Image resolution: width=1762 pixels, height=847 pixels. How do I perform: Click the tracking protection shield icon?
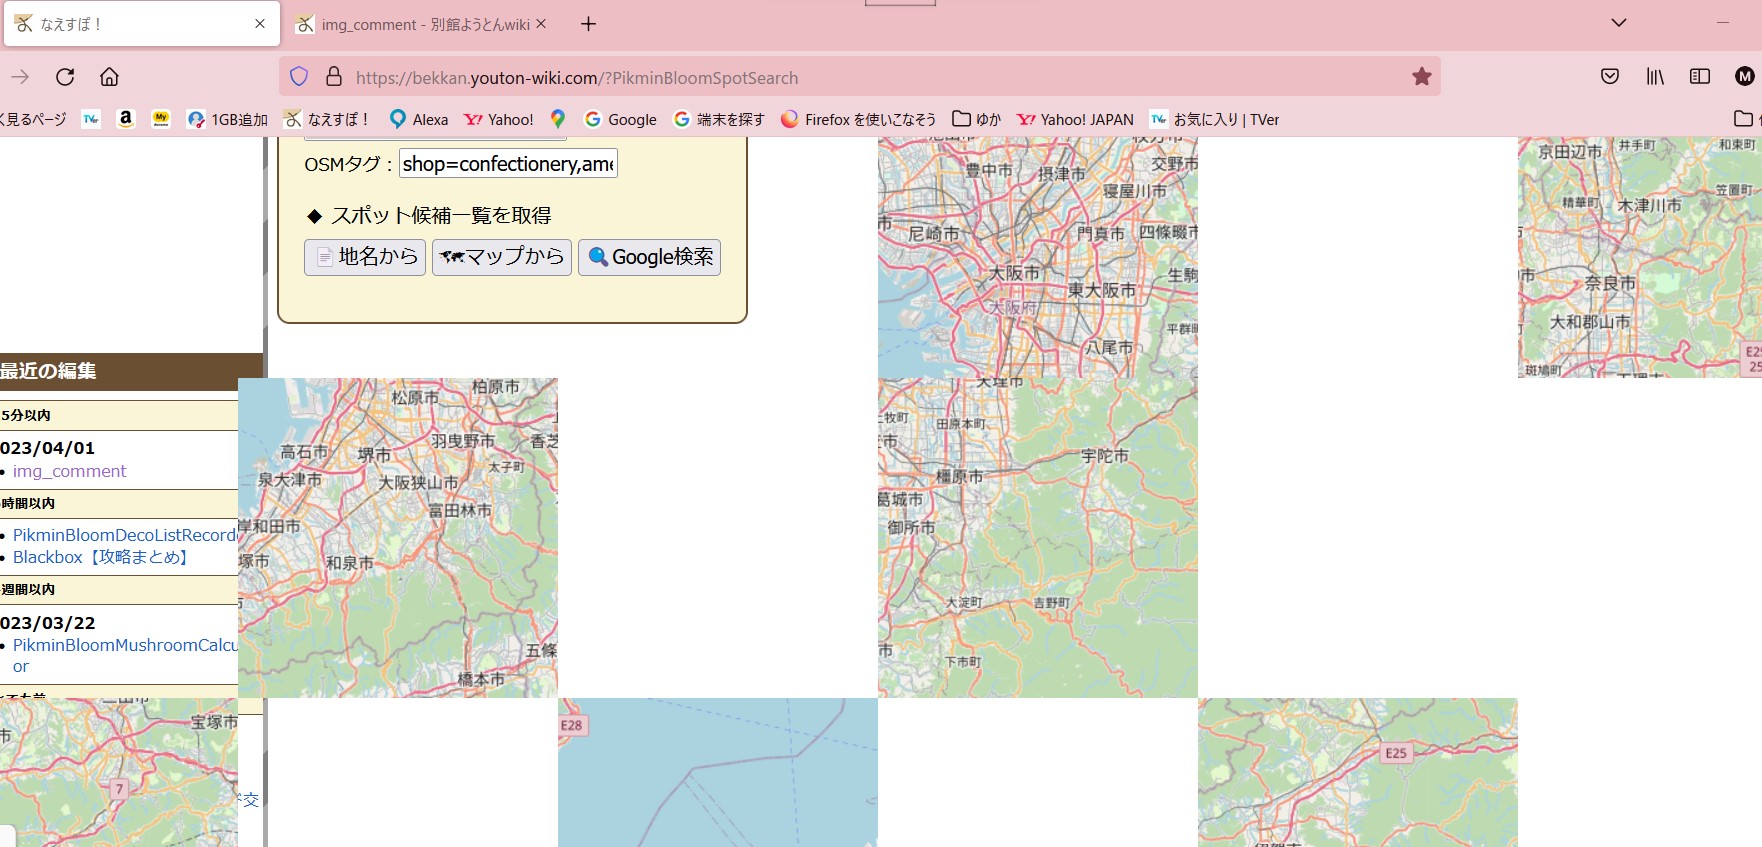(x=299, y=77)
